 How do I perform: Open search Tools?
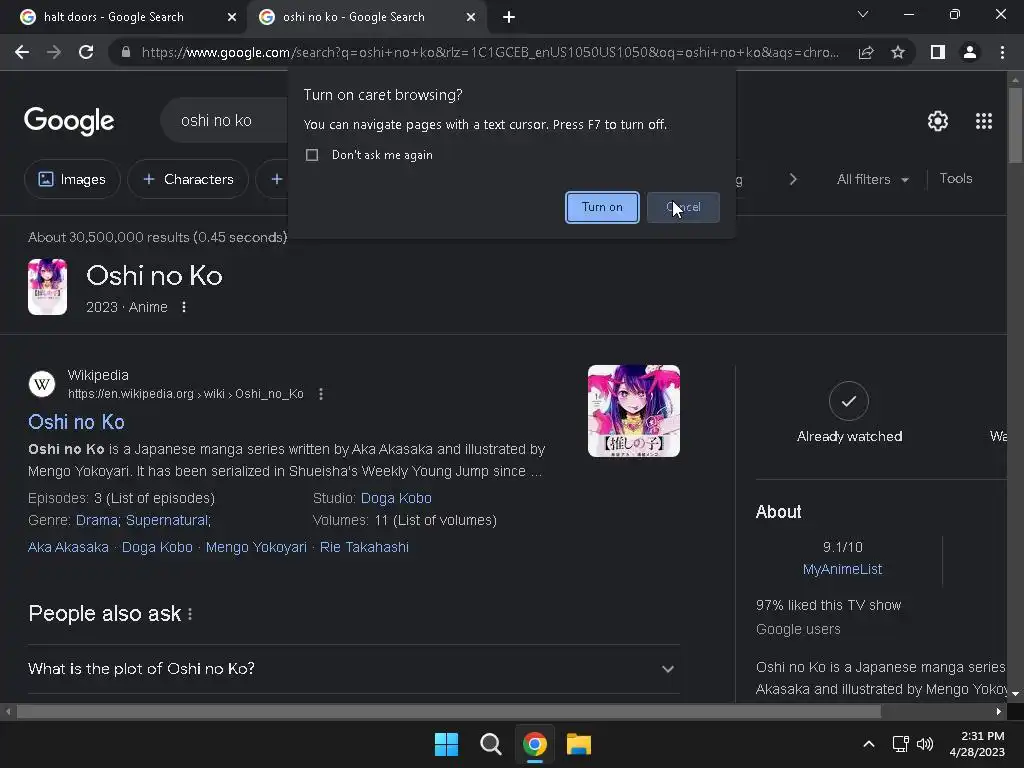955,178
